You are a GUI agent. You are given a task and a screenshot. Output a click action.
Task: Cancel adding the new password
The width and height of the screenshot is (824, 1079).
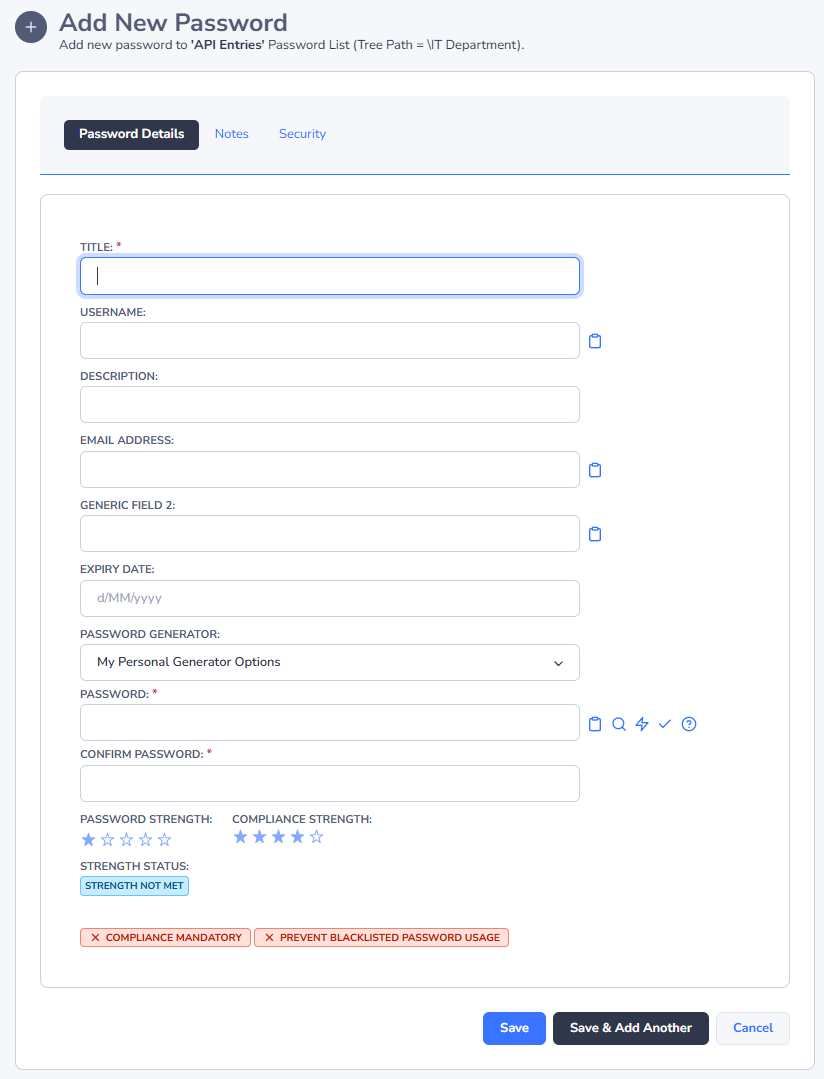coord(752,1028)
